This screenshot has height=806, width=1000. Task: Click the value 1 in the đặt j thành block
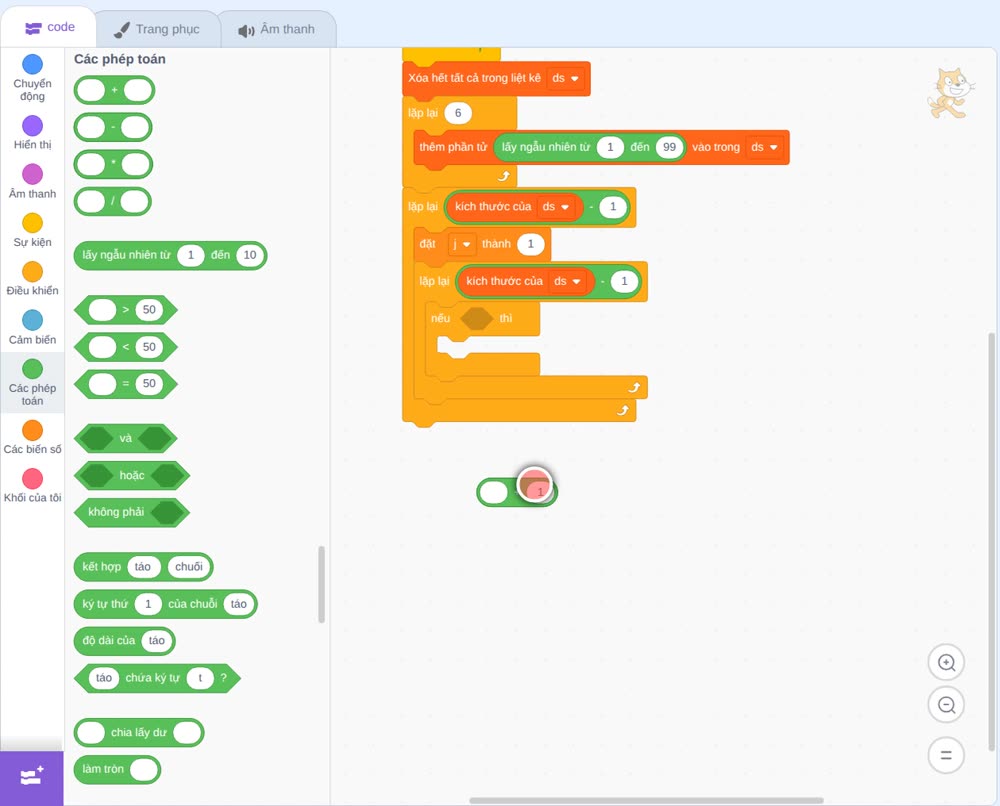(530, 244)
